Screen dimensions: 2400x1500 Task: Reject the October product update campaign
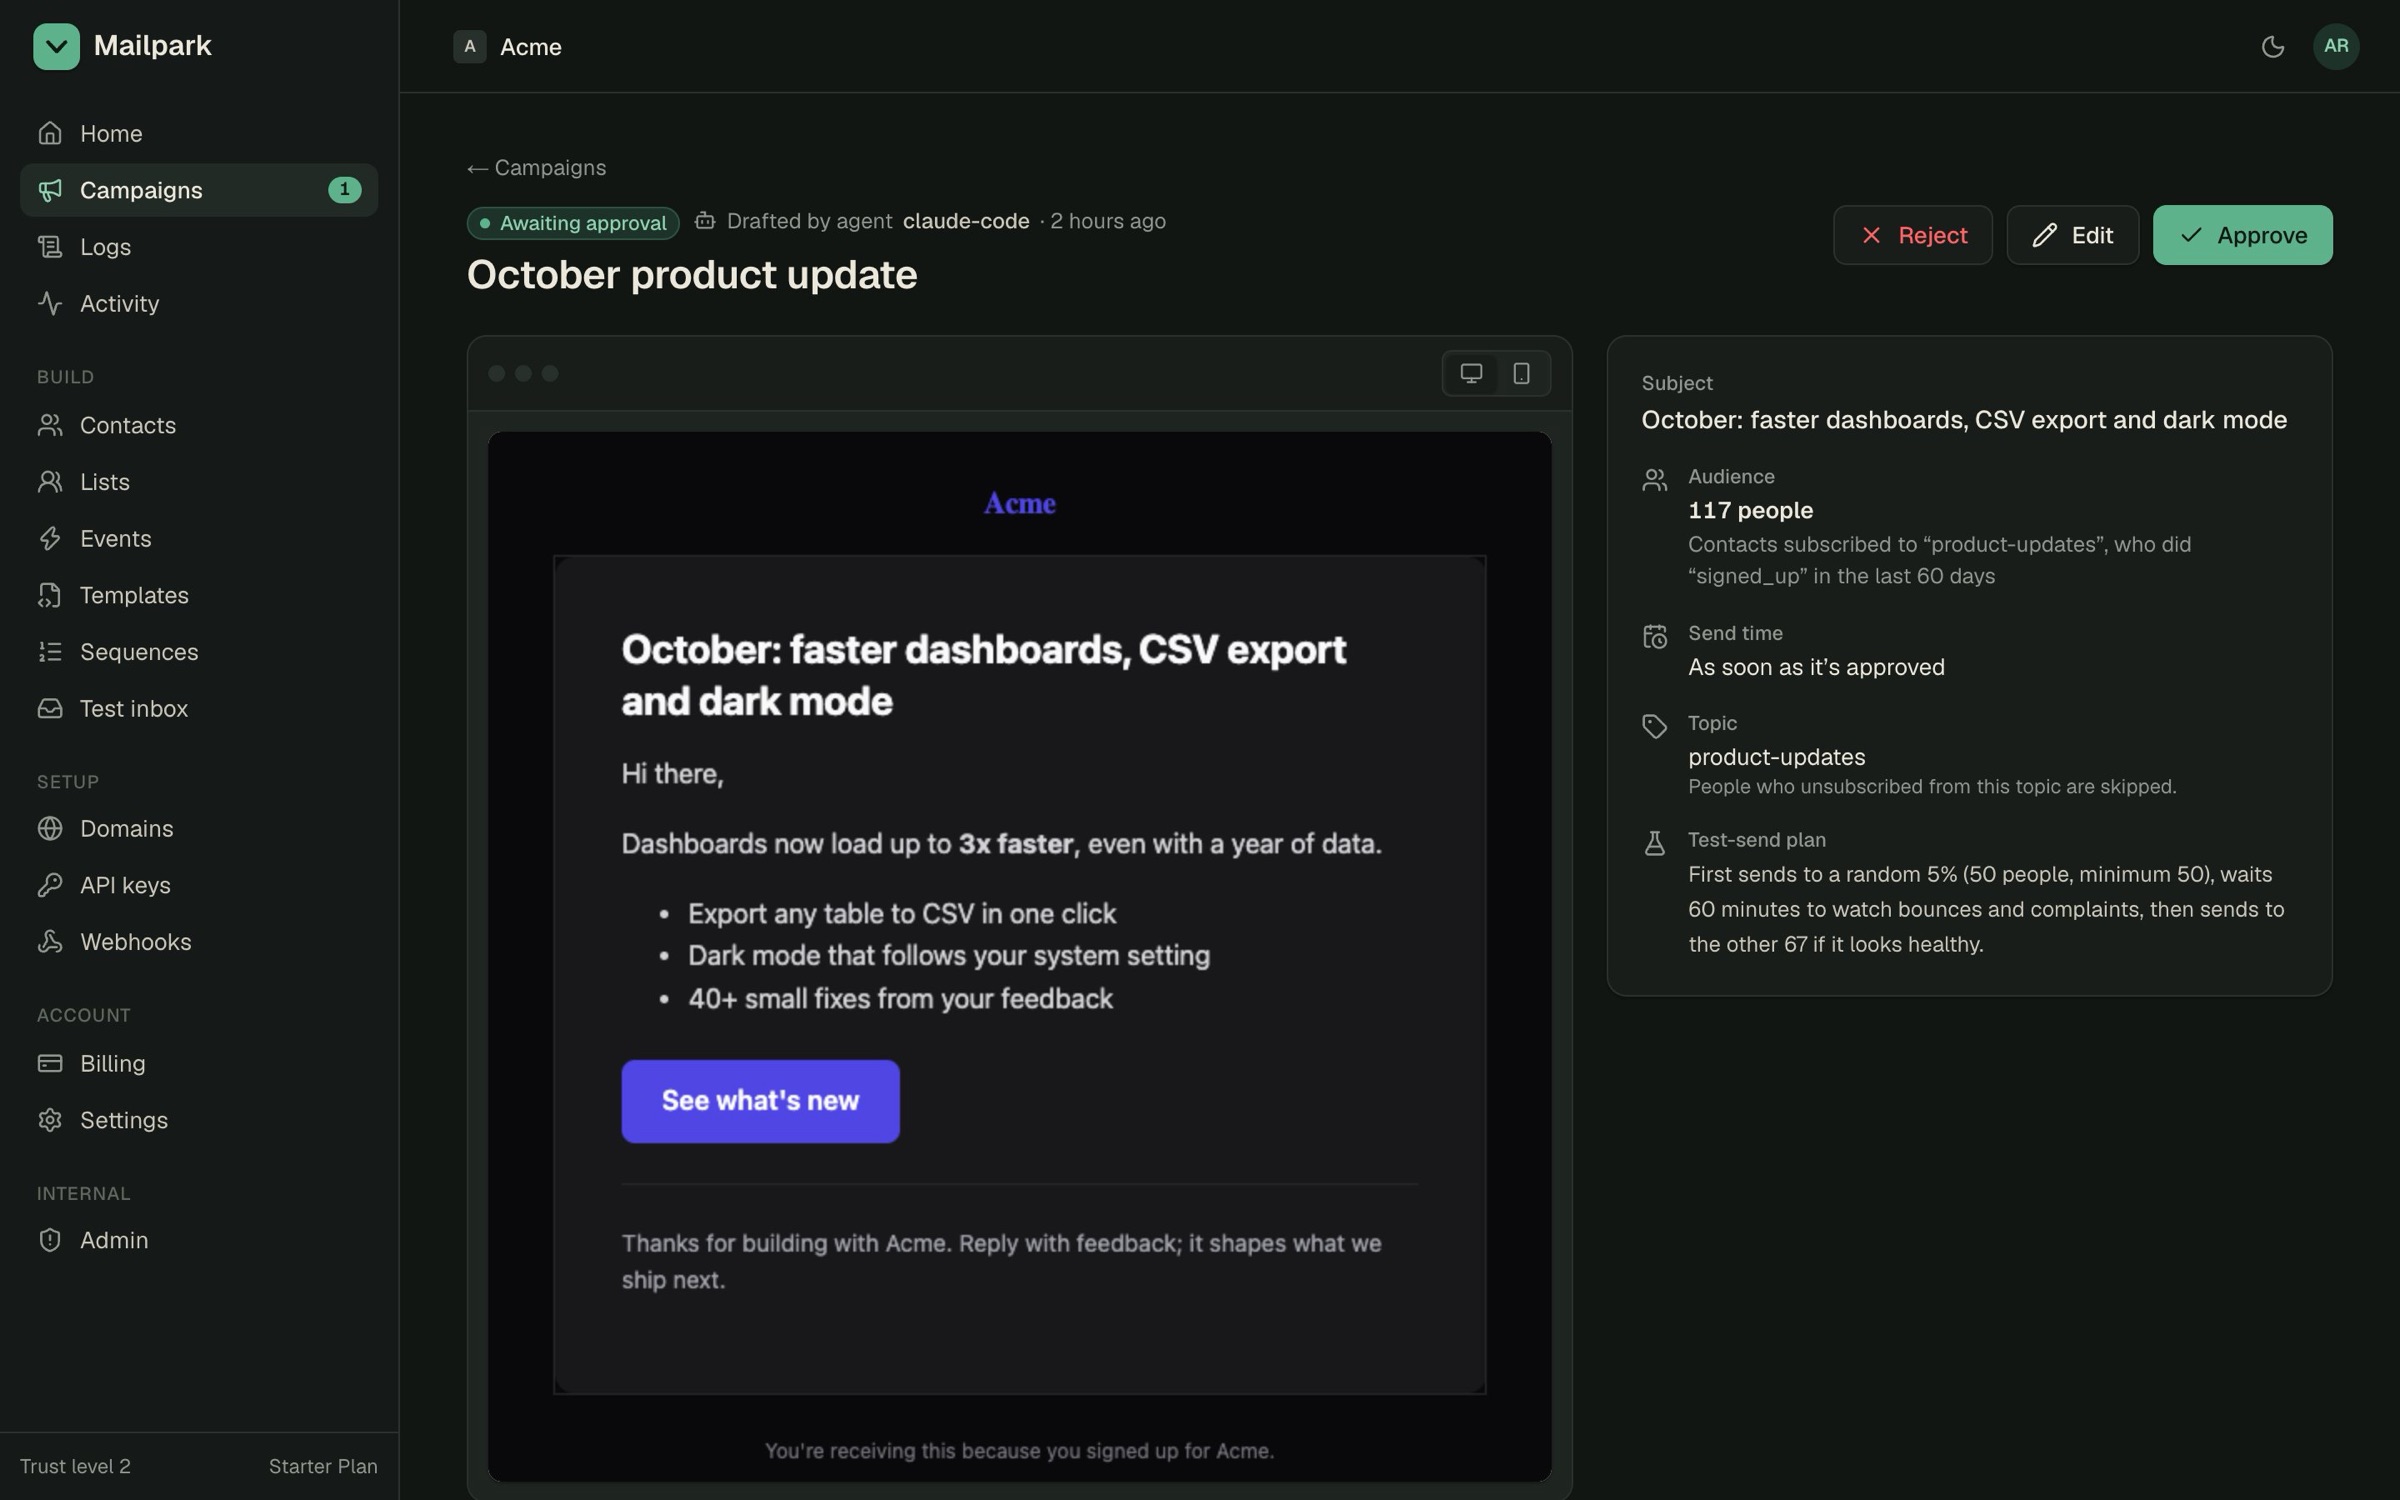[x=1912, y=235]
